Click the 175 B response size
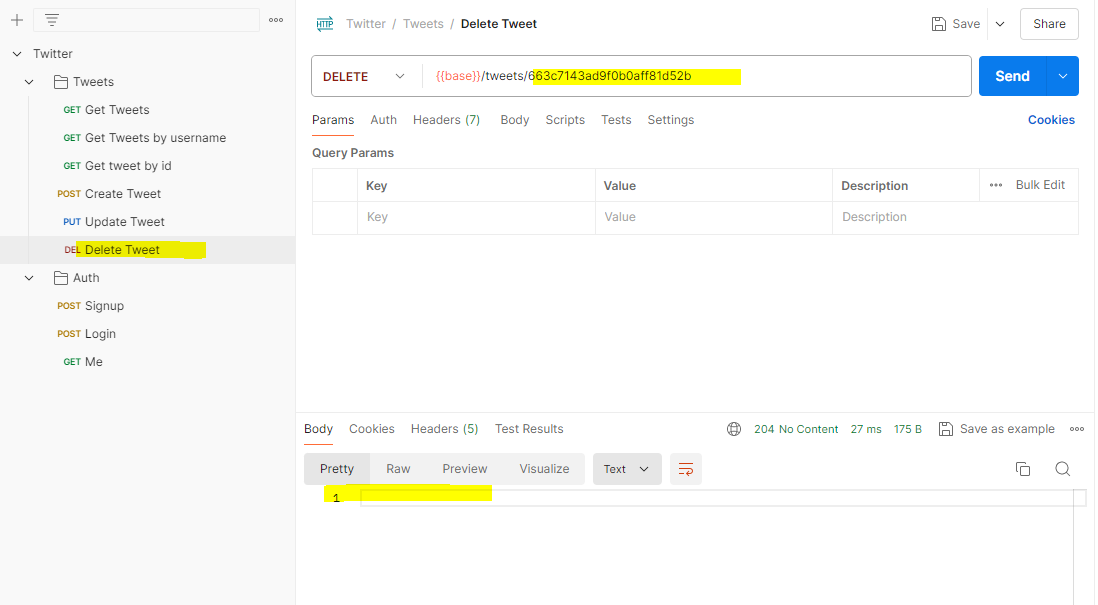Viewport: 1098px width, 605px height. pyautogui.click(x=908, y=429)
